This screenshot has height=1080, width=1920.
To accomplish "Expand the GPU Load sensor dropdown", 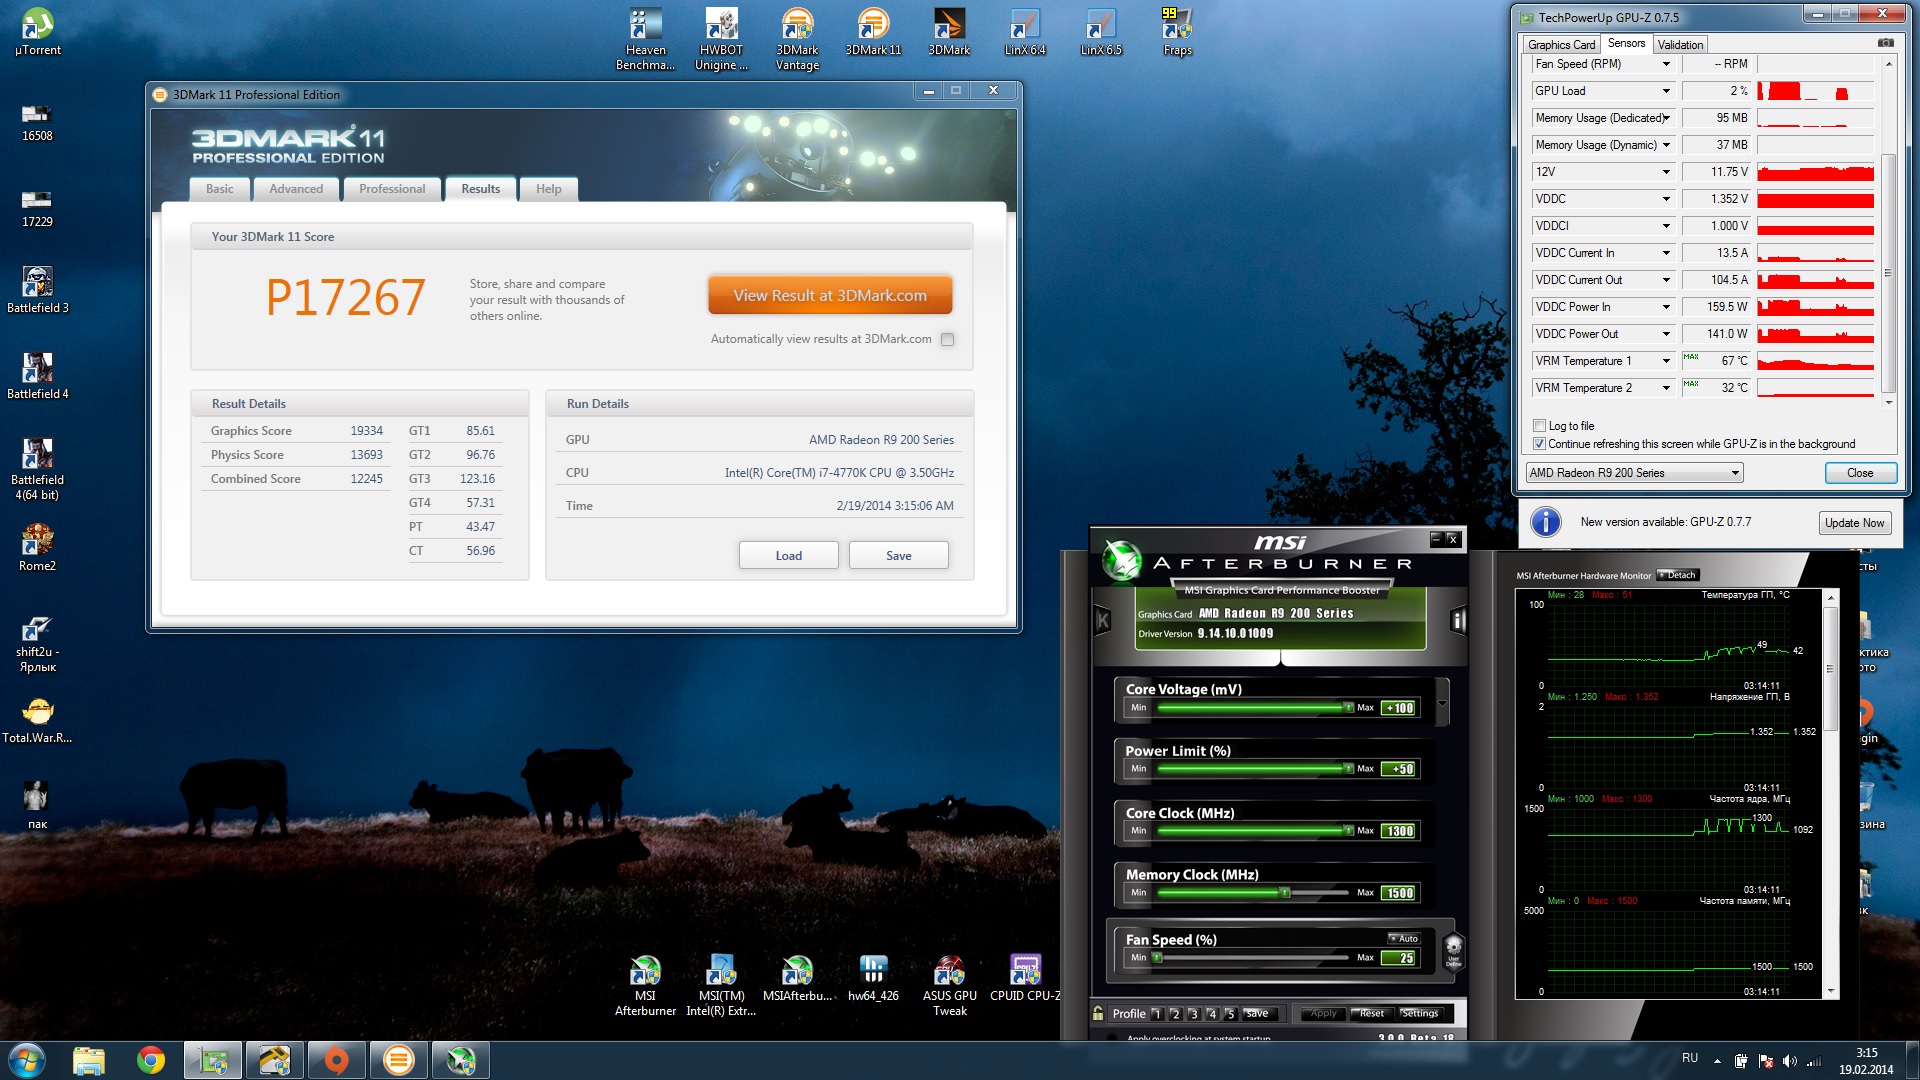I will [1666, 91].
